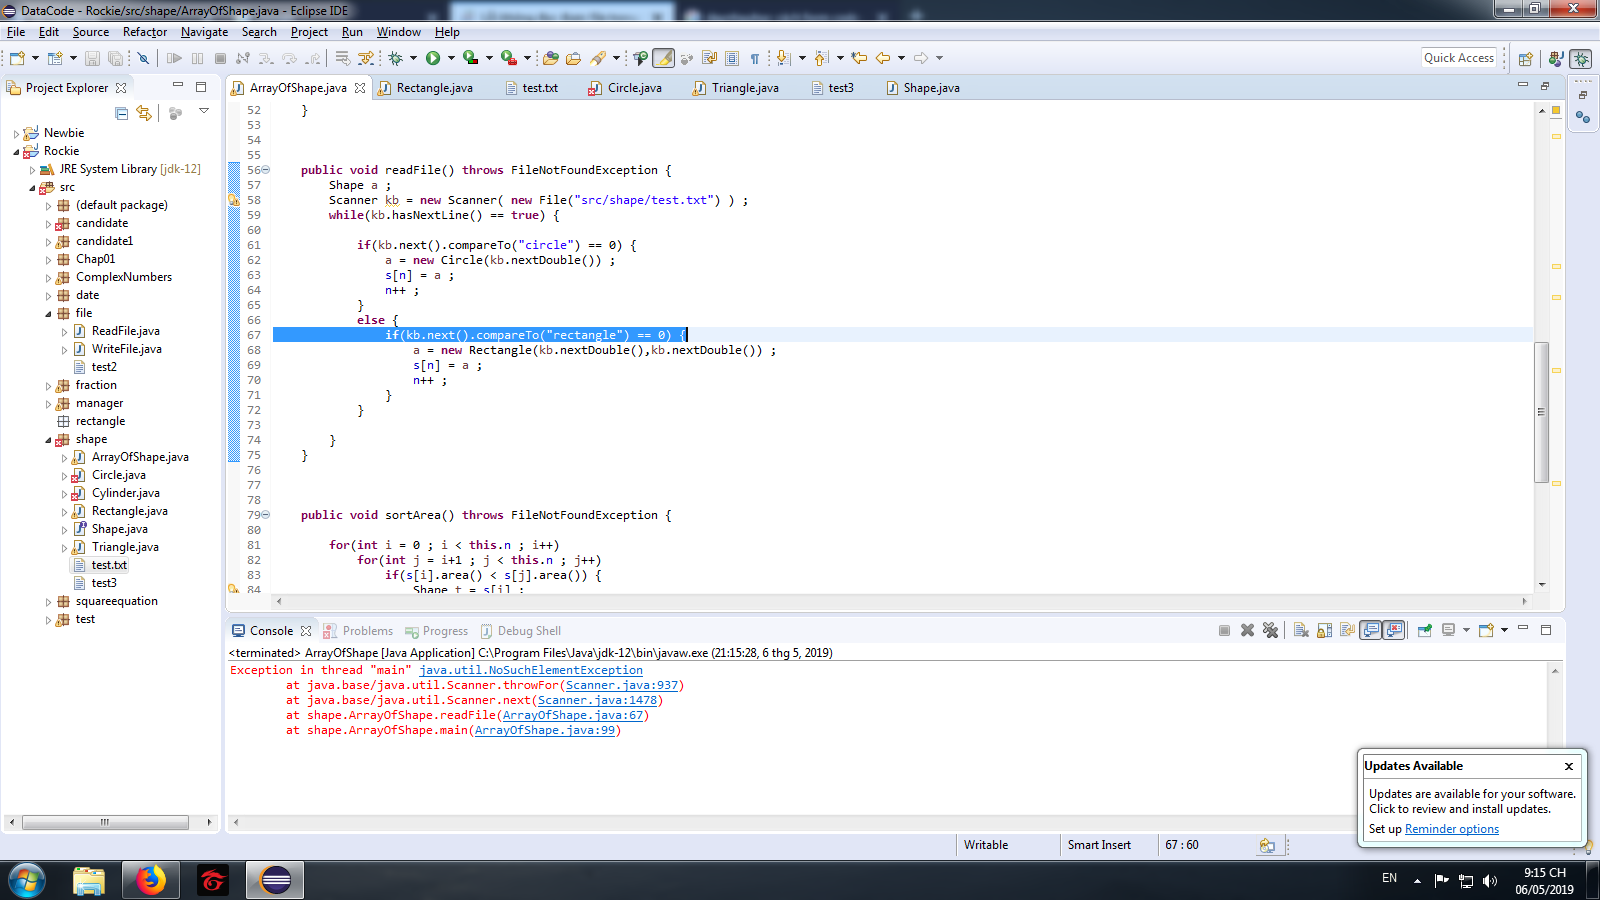Clear the Console output
The height and width of the screenshot is (900, 1600).
tap(1301, 630)
